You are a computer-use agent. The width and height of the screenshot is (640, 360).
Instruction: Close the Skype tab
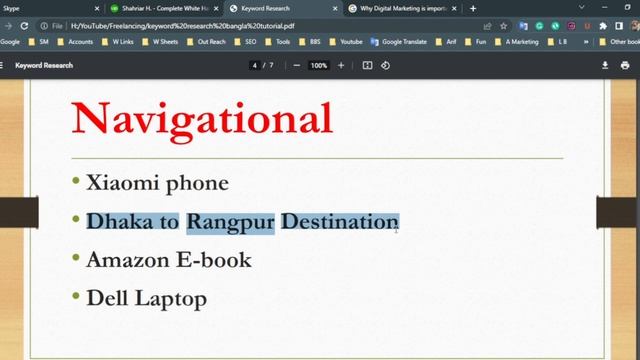coord(97,9)
